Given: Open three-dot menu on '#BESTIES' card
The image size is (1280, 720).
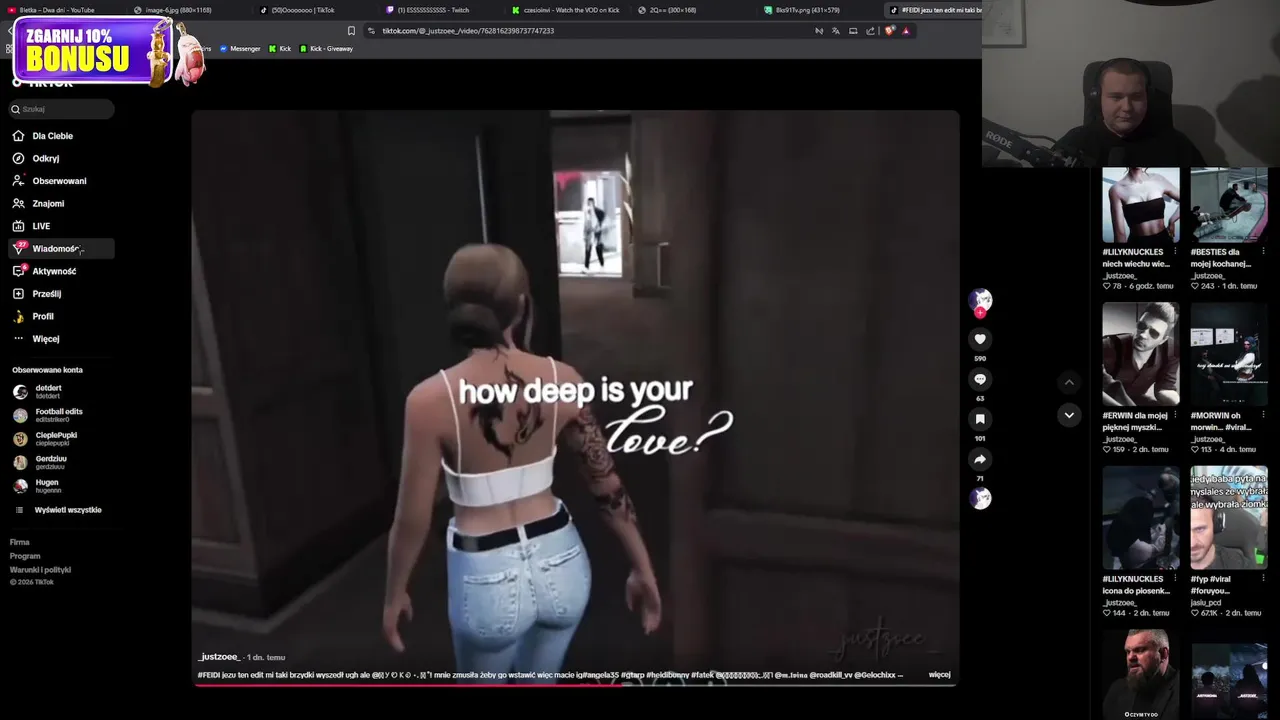Looking at the screenshot, I should pyautogui.click(x=1264, y=252).
